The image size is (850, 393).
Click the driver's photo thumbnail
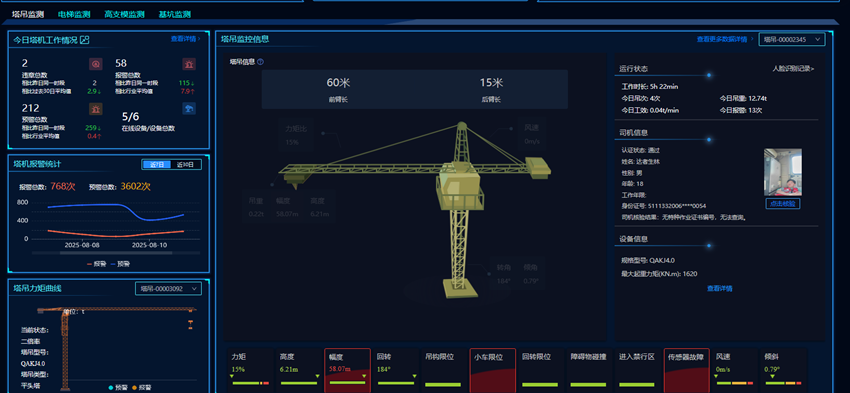coord(782,172)
